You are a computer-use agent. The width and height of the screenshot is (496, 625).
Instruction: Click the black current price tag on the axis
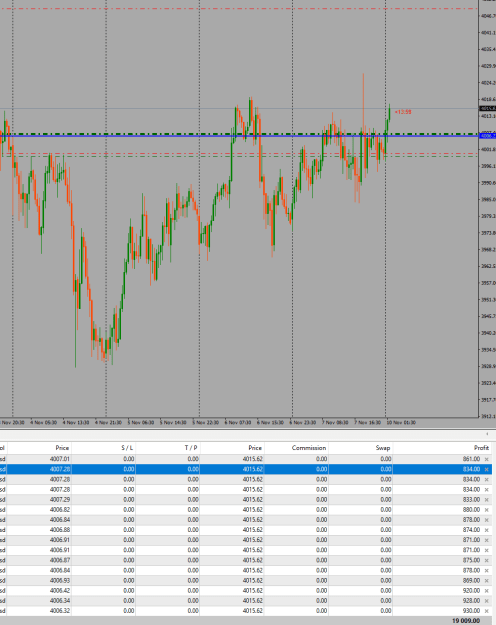click(x=488, y=108)
